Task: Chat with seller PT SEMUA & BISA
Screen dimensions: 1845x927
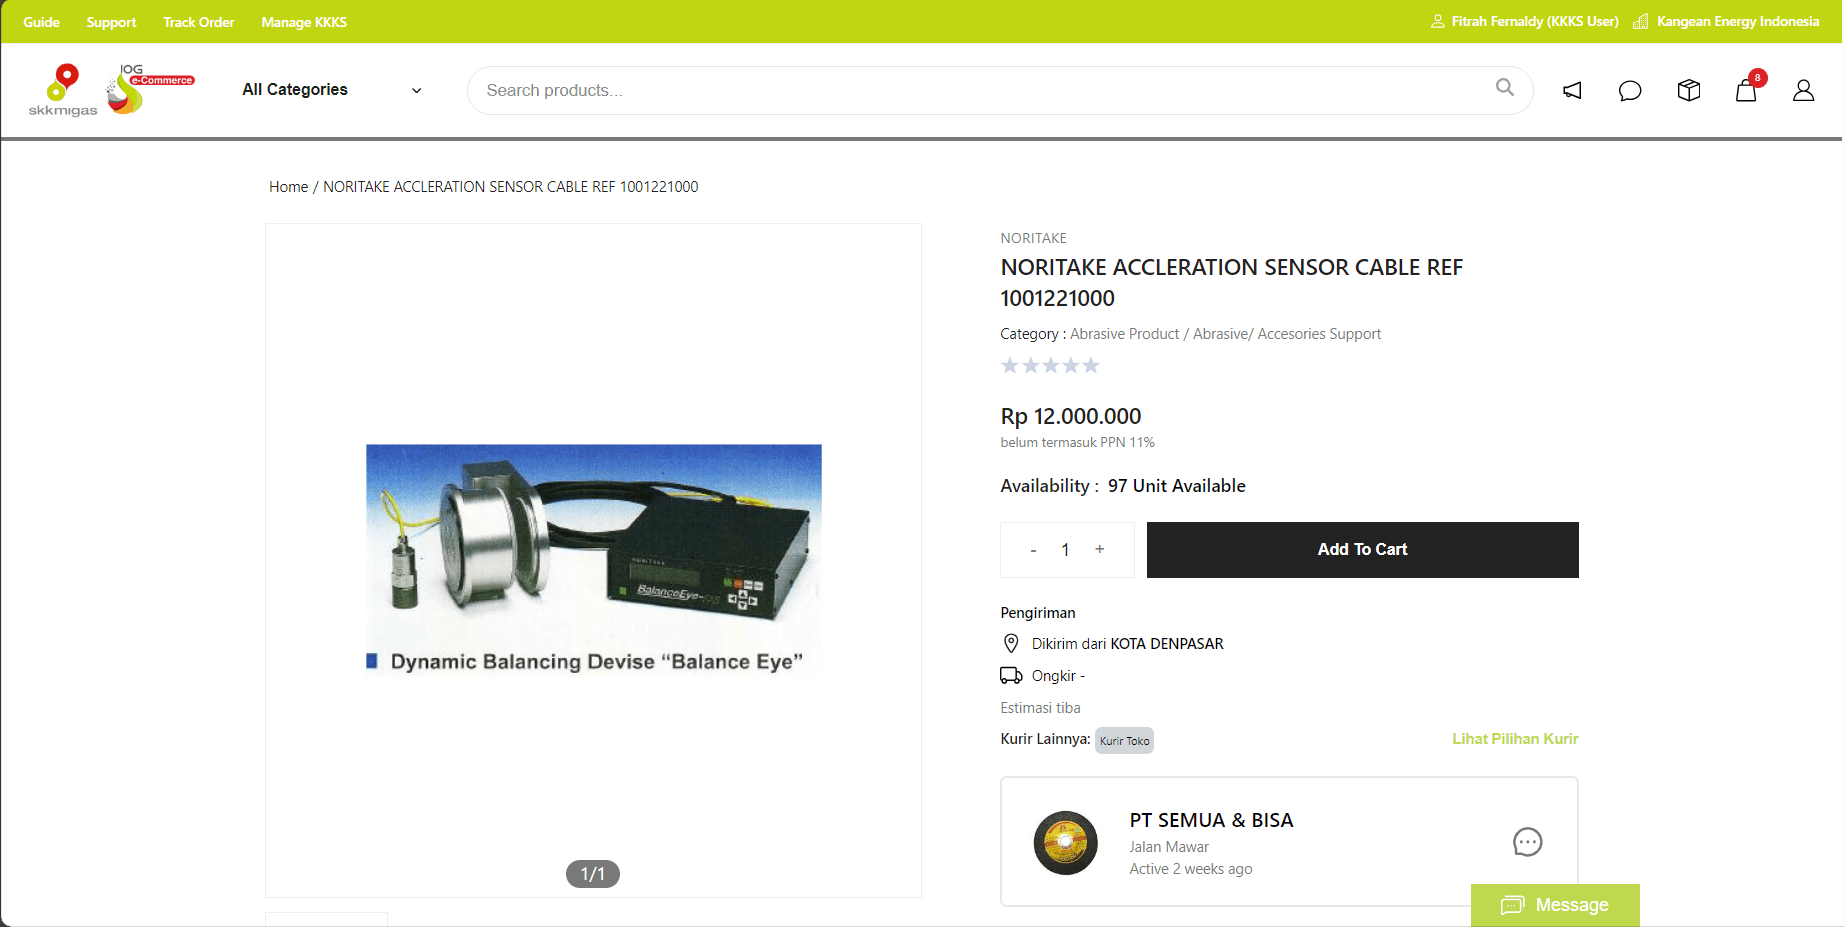Action: [x=1527, y=842]
